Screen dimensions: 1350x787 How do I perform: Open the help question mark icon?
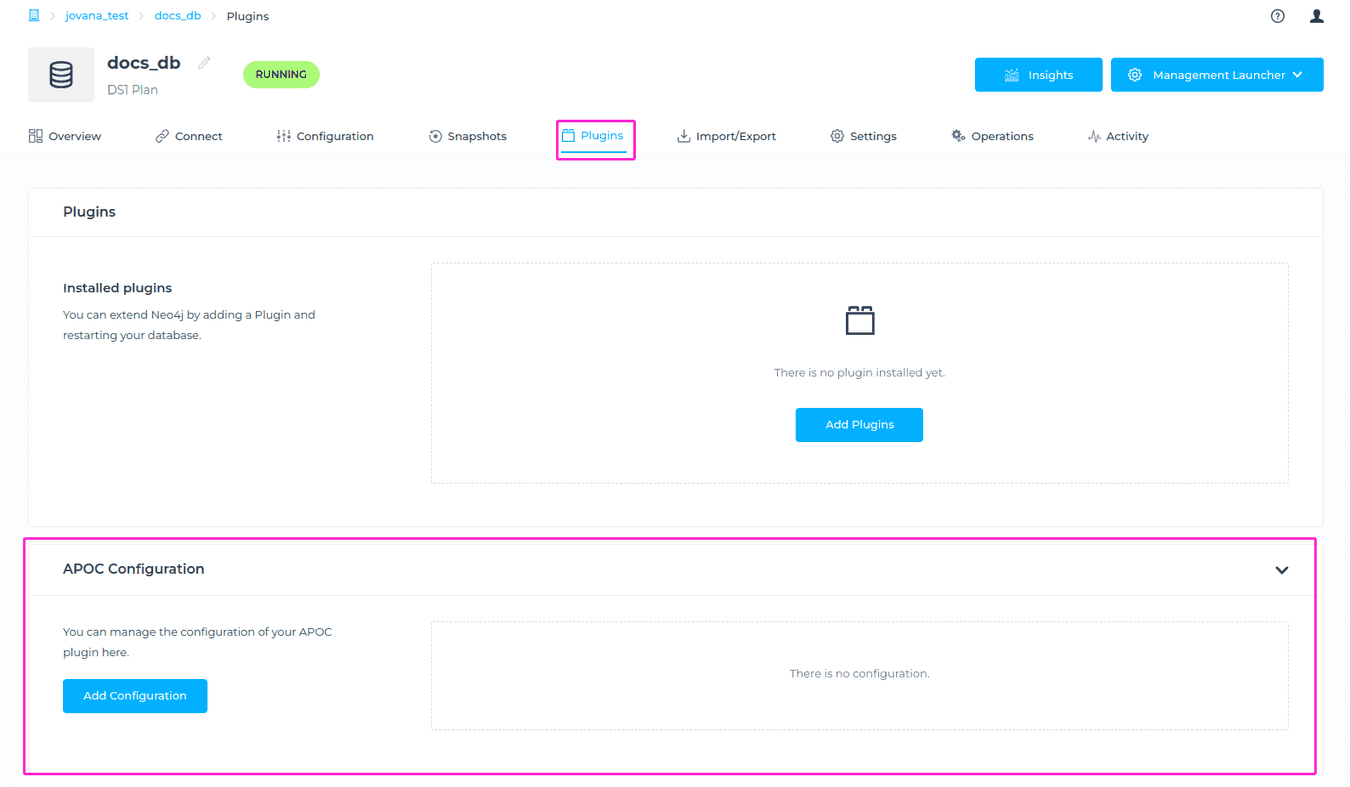pyautogui.click(x=1277, y=16)
